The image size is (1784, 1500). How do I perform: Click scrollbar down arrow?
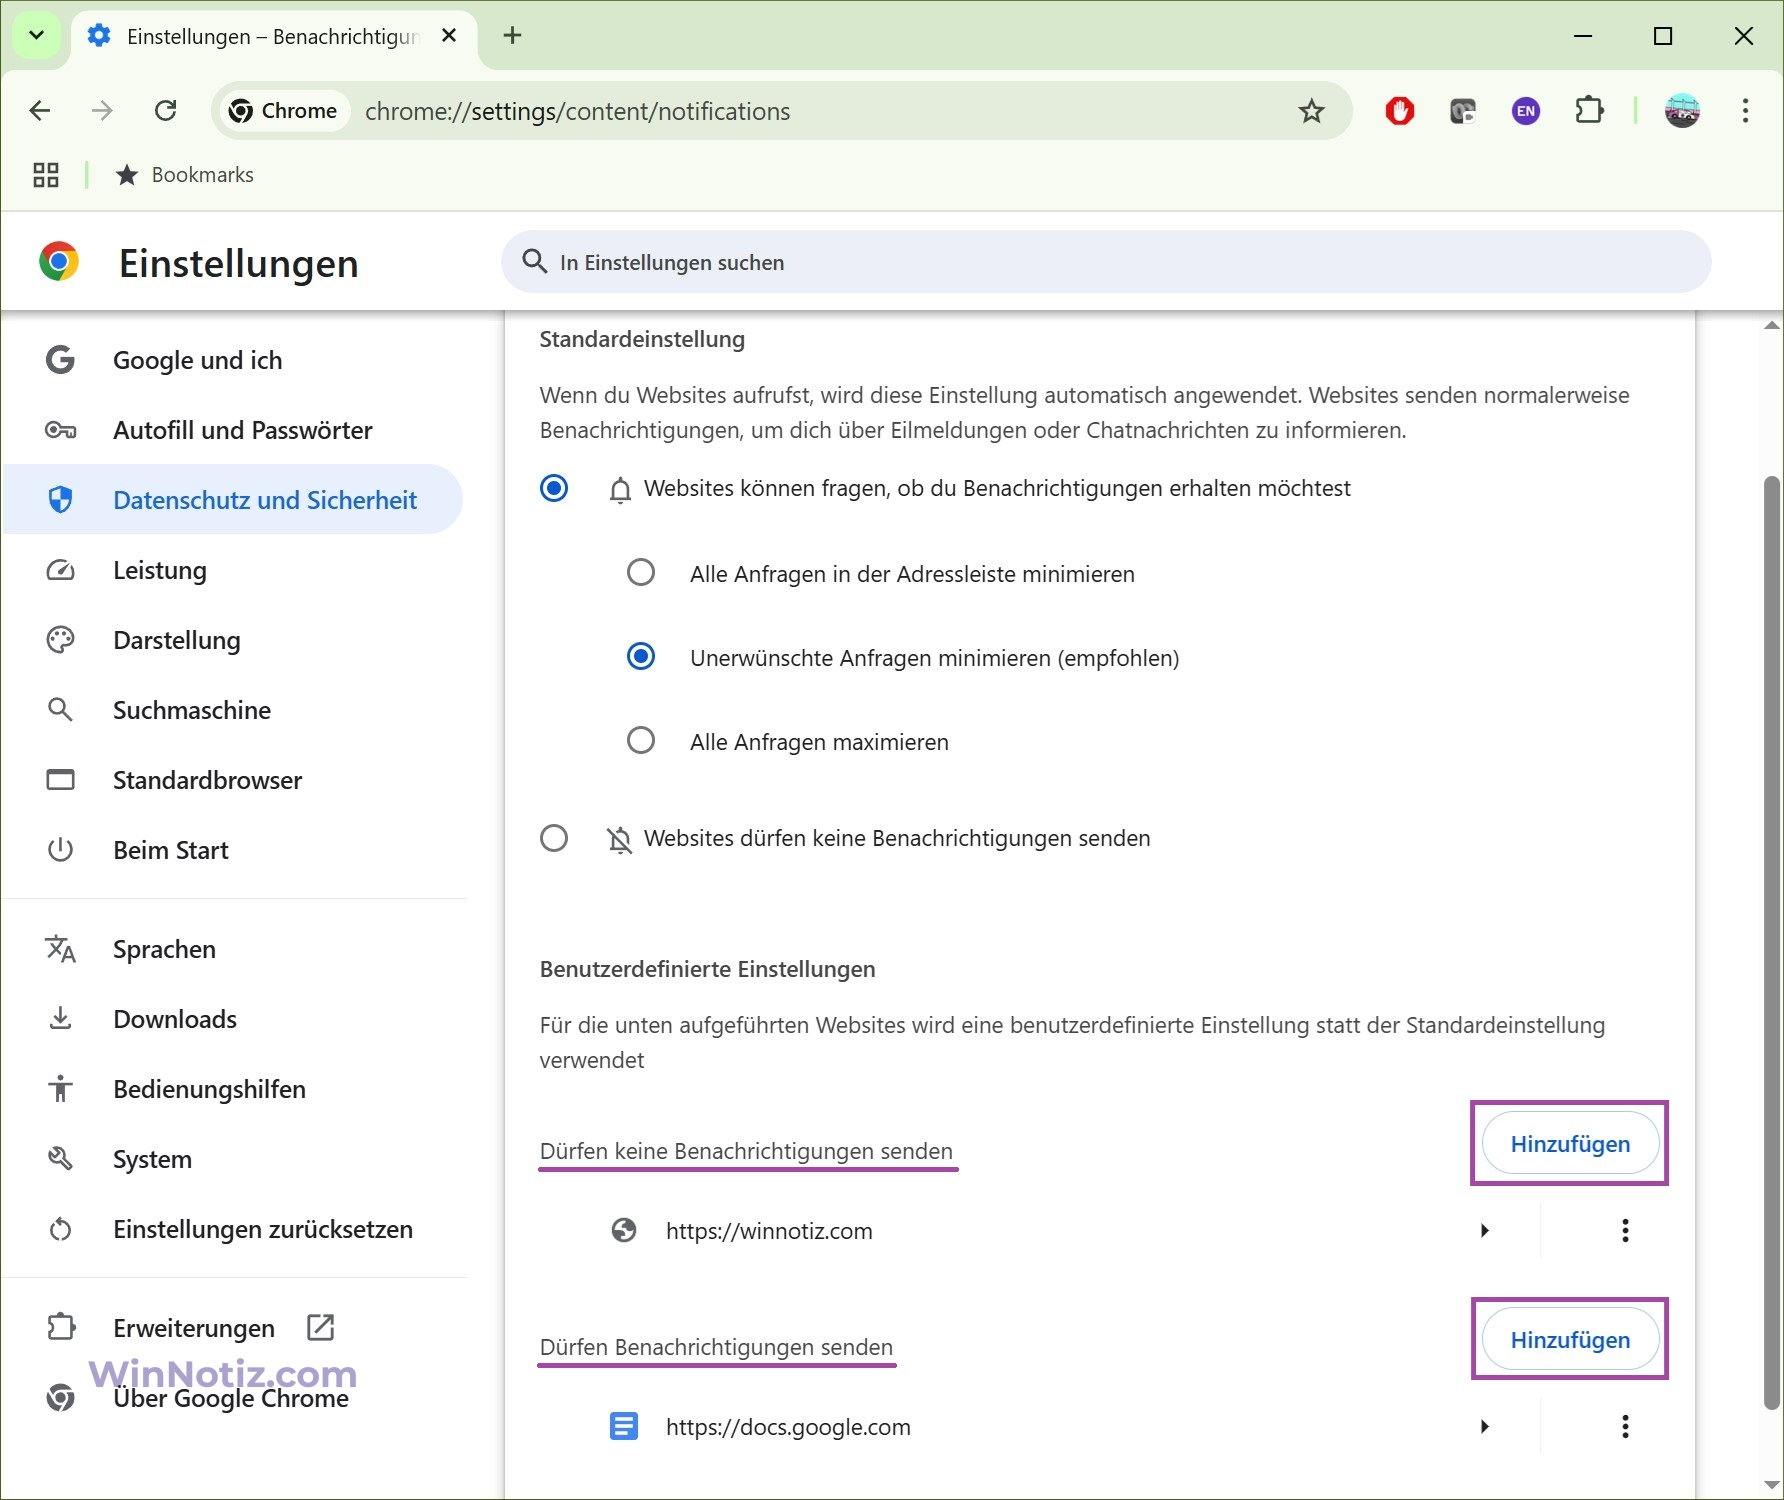coord(1772,1486)
